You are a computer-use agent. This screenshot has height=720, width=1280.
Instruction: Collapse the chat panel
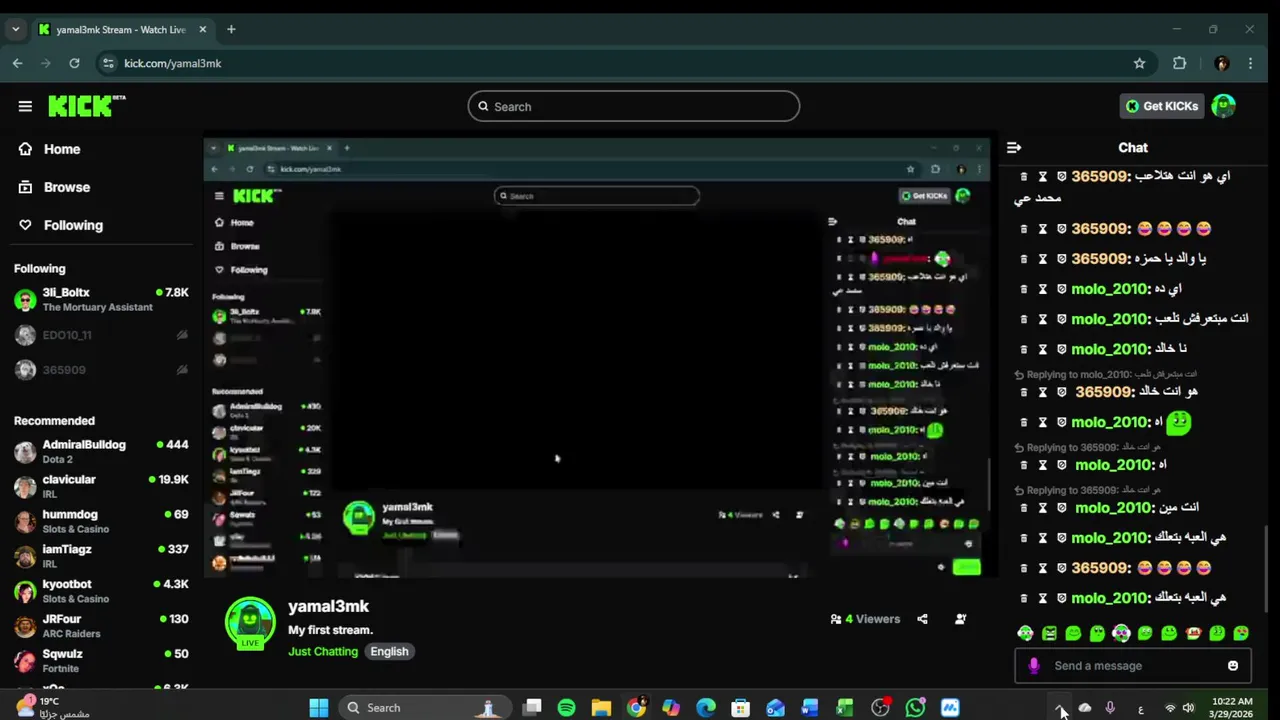click(1014, 147)
